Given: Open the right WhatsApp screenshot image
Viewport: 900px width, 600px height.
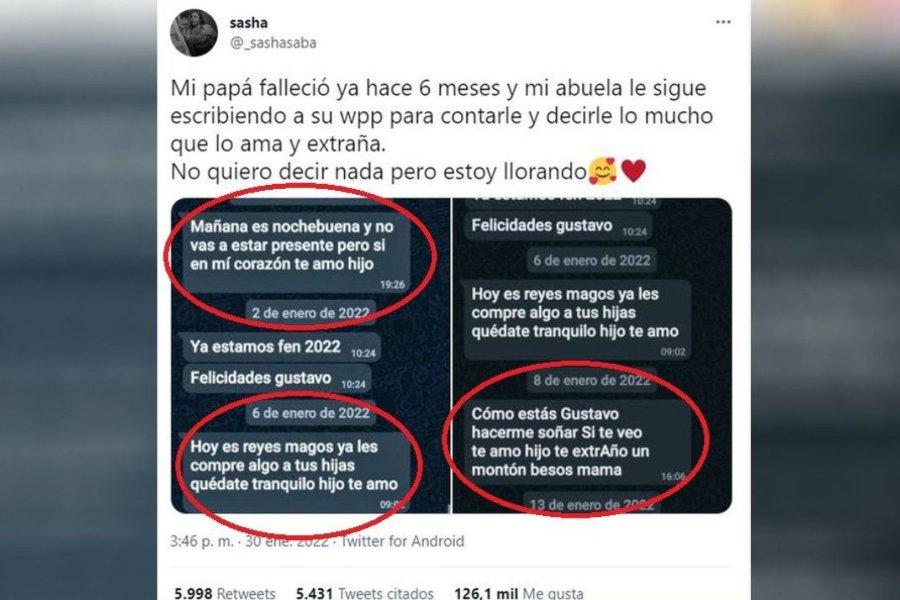Looking at the screenshot, I should [x=592, y=355].
